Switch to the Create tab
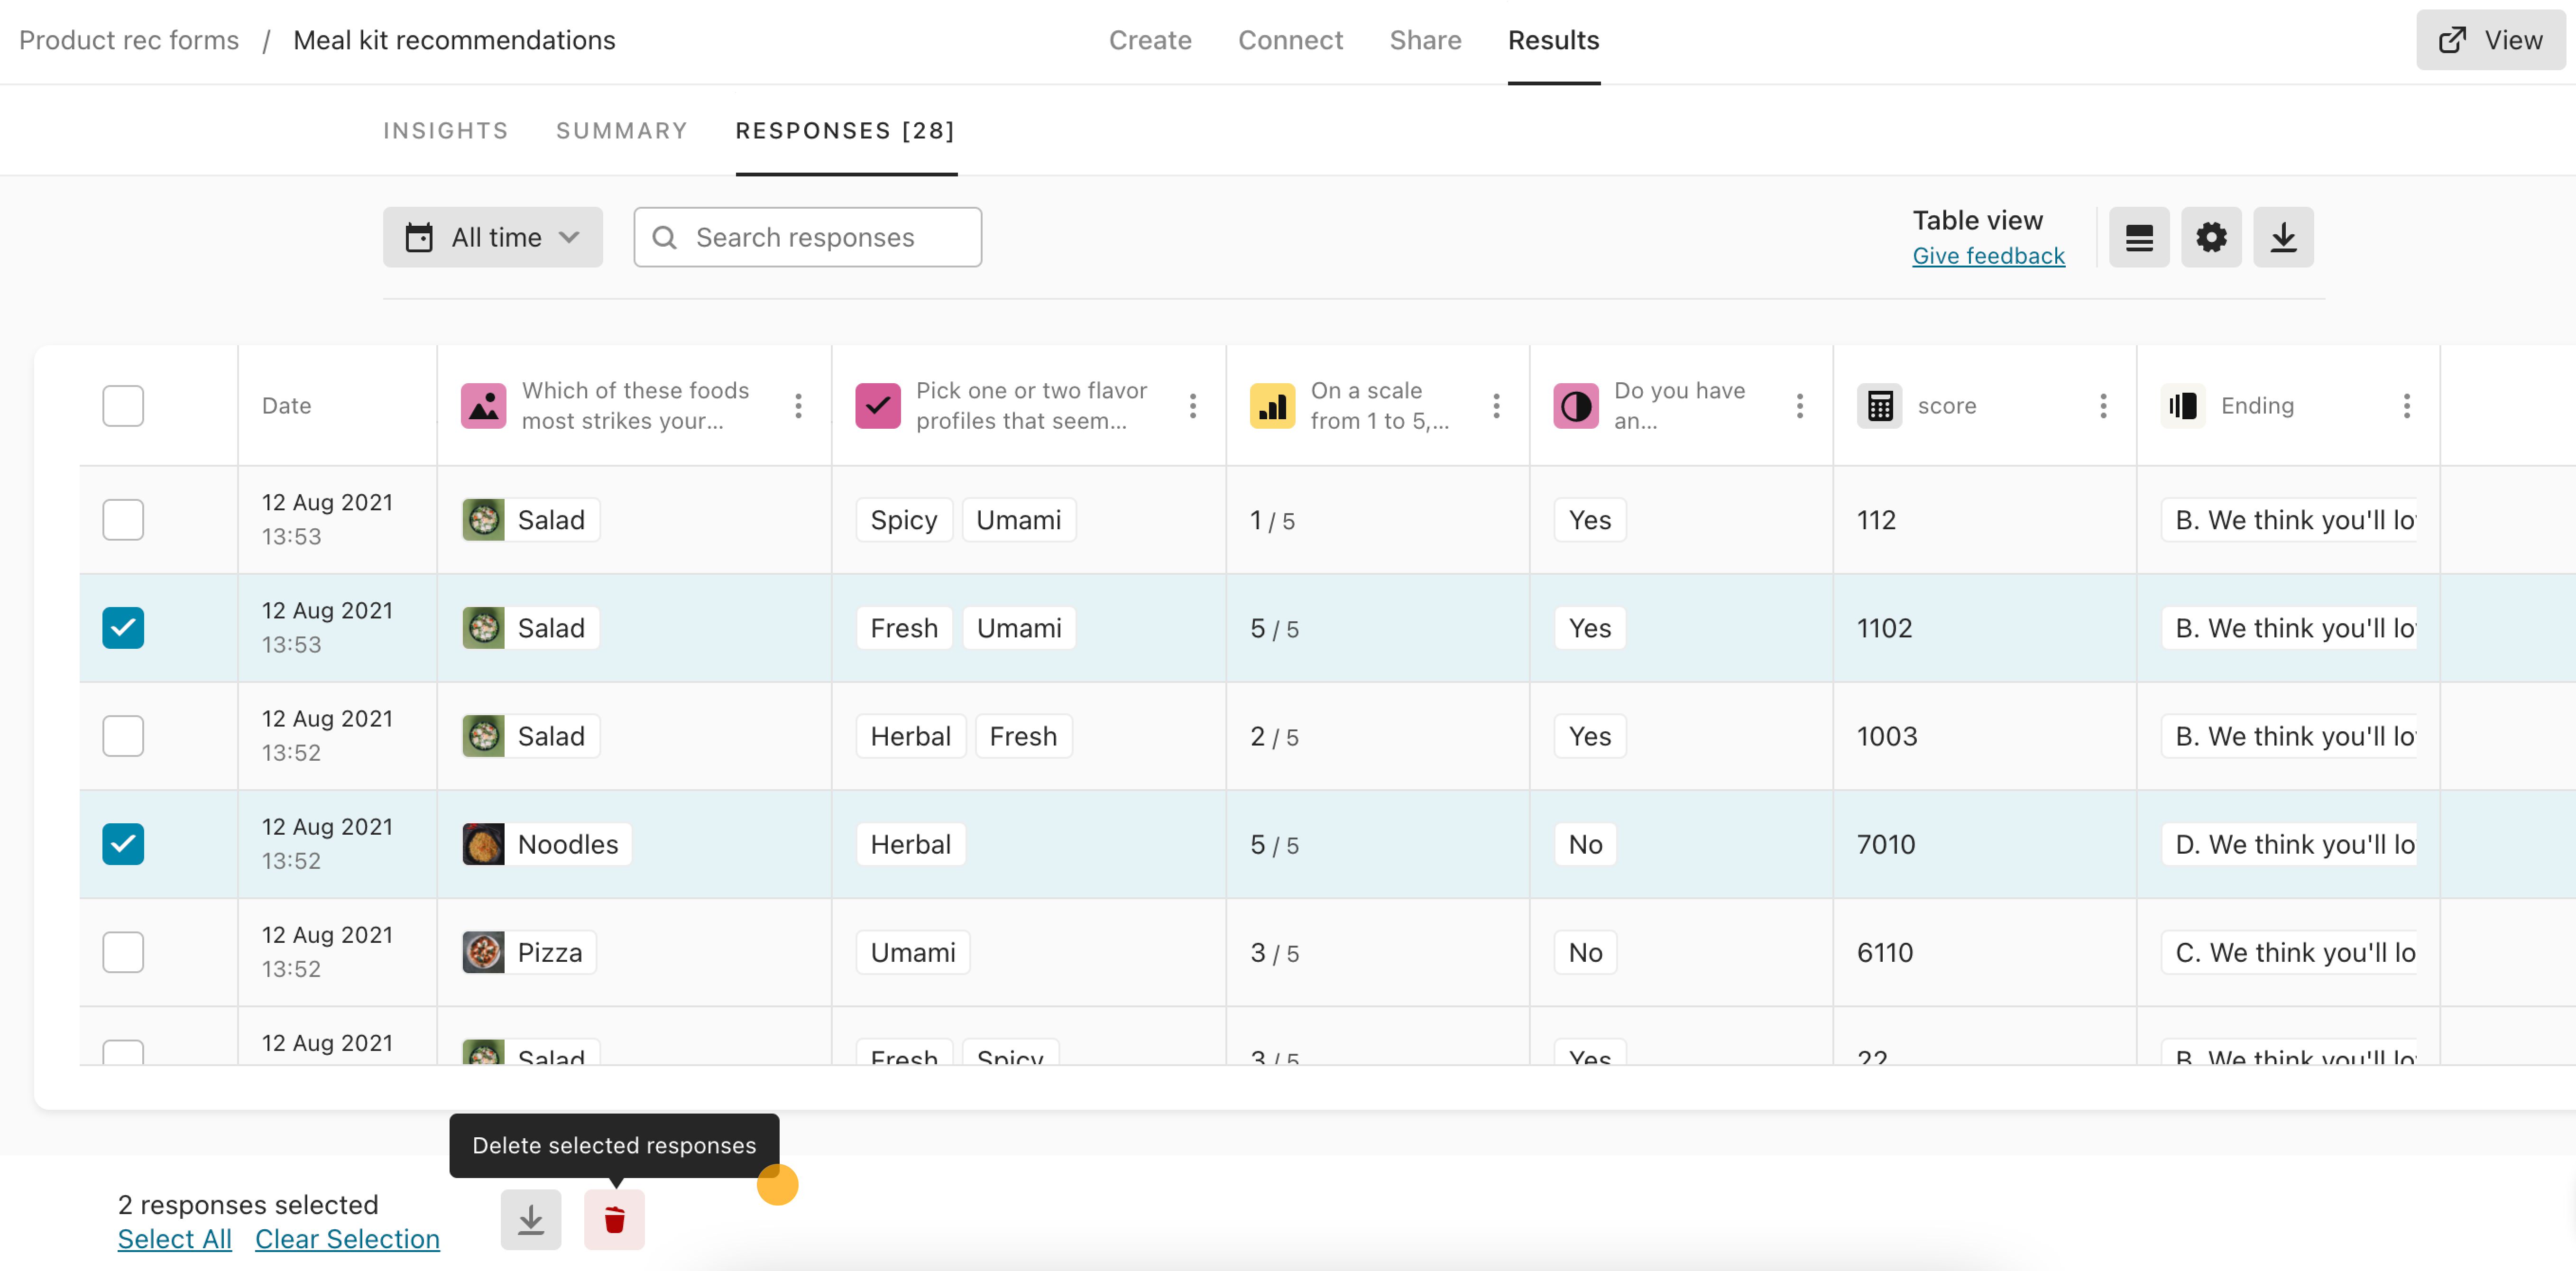This screenshot has width=2576, height=1271. (x=1150, y=40)
